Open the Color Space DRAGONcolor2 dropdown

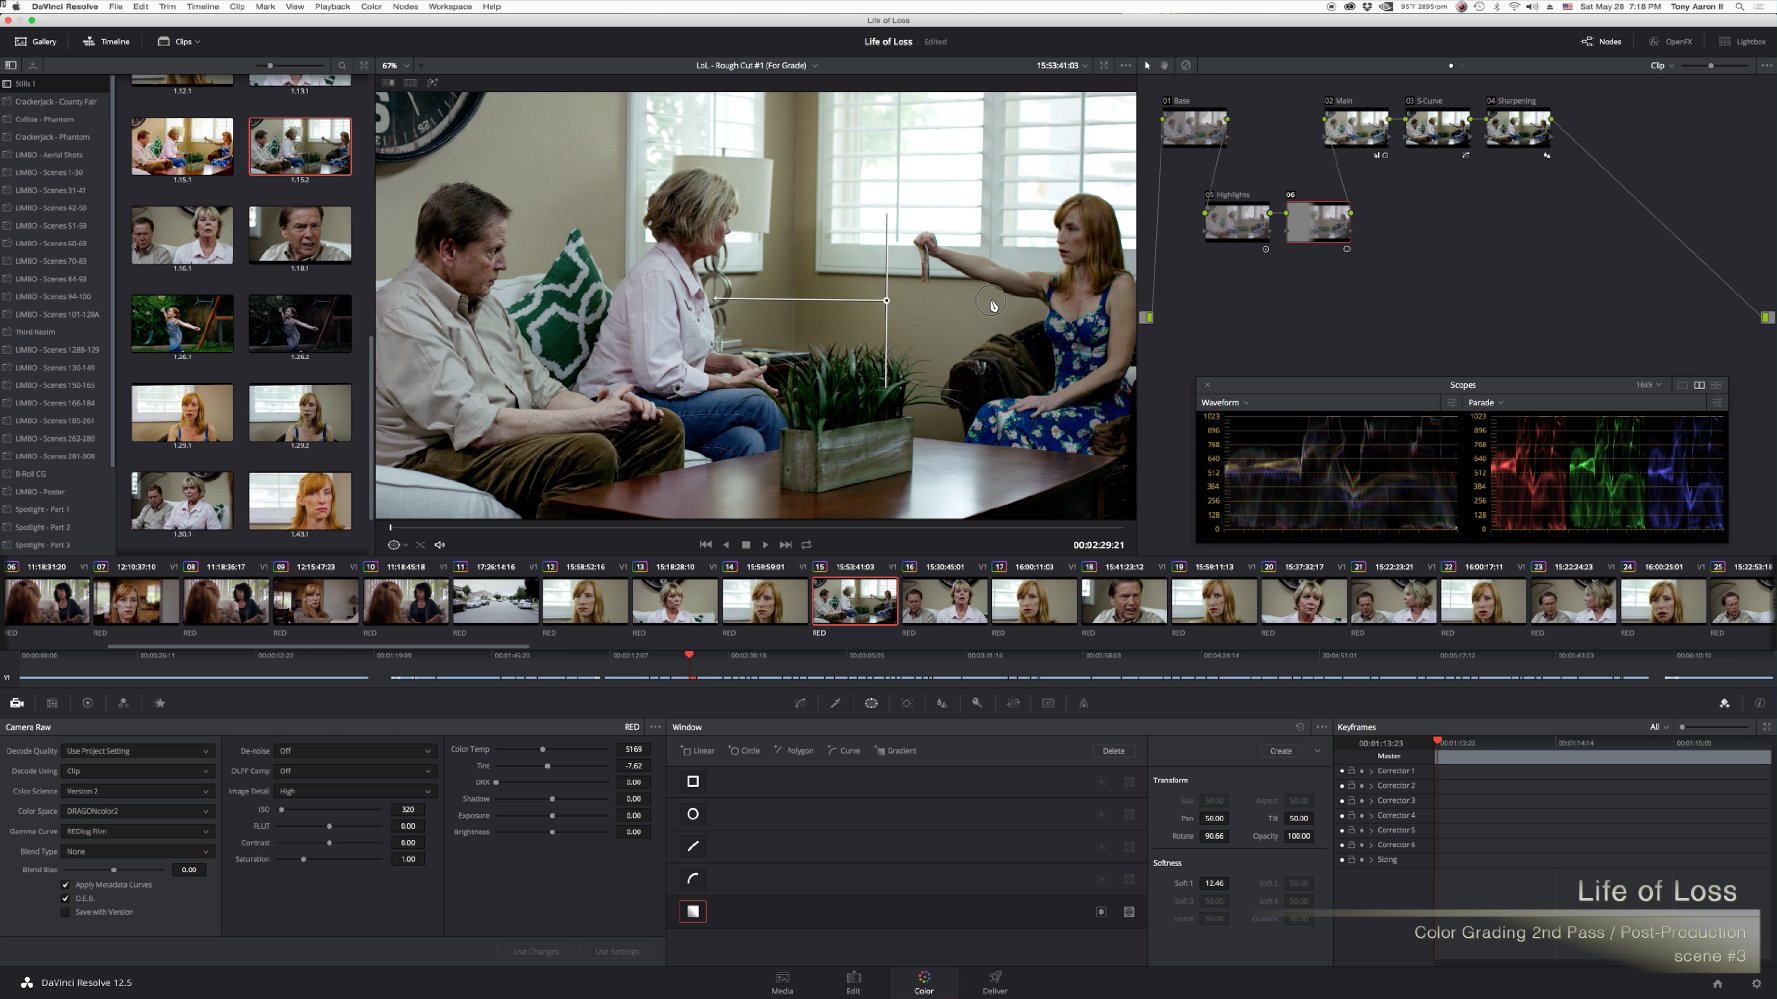coord(137,811)
